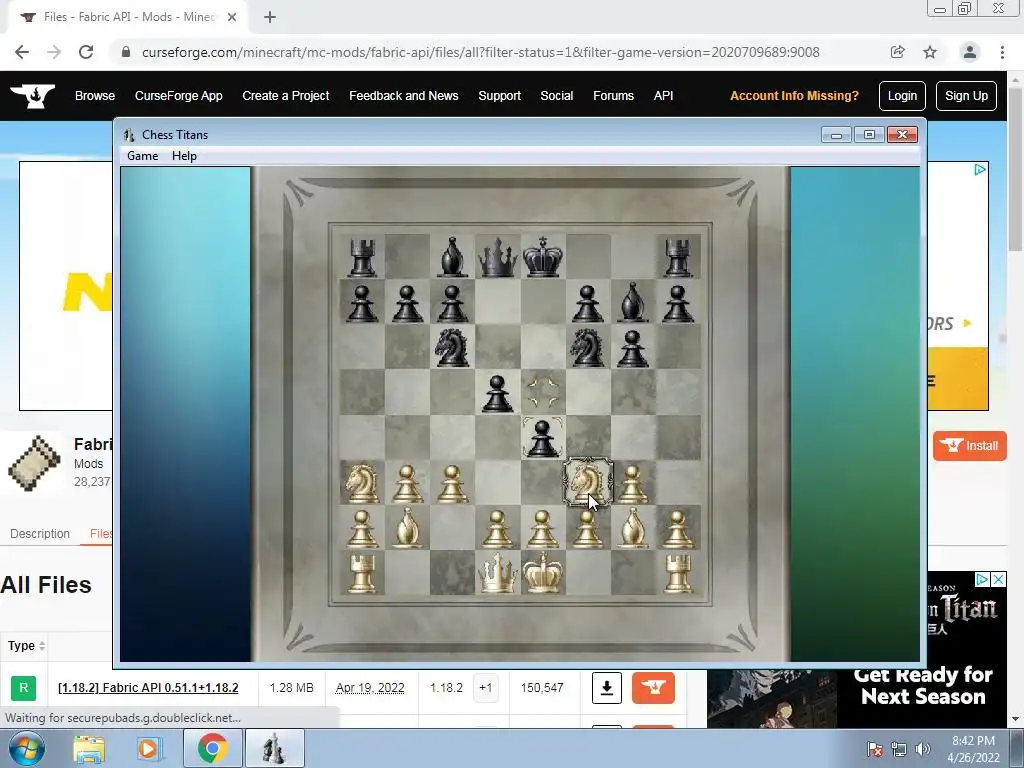Open the Game menu in Chess Titans

pyautogui.click(x=142, y=156)
